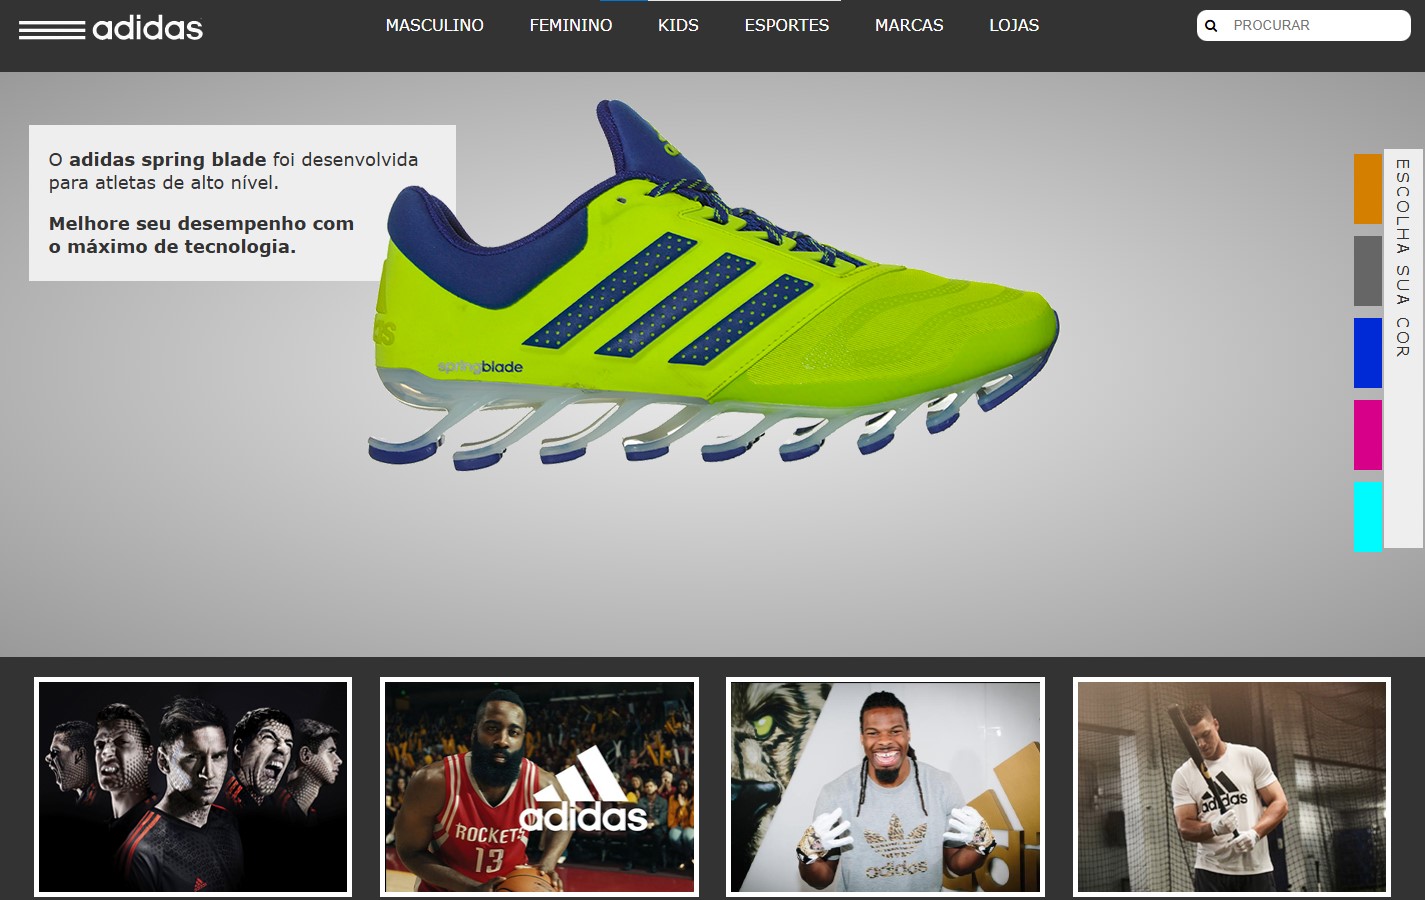Click the search magnifier icon

[1211, 26]
